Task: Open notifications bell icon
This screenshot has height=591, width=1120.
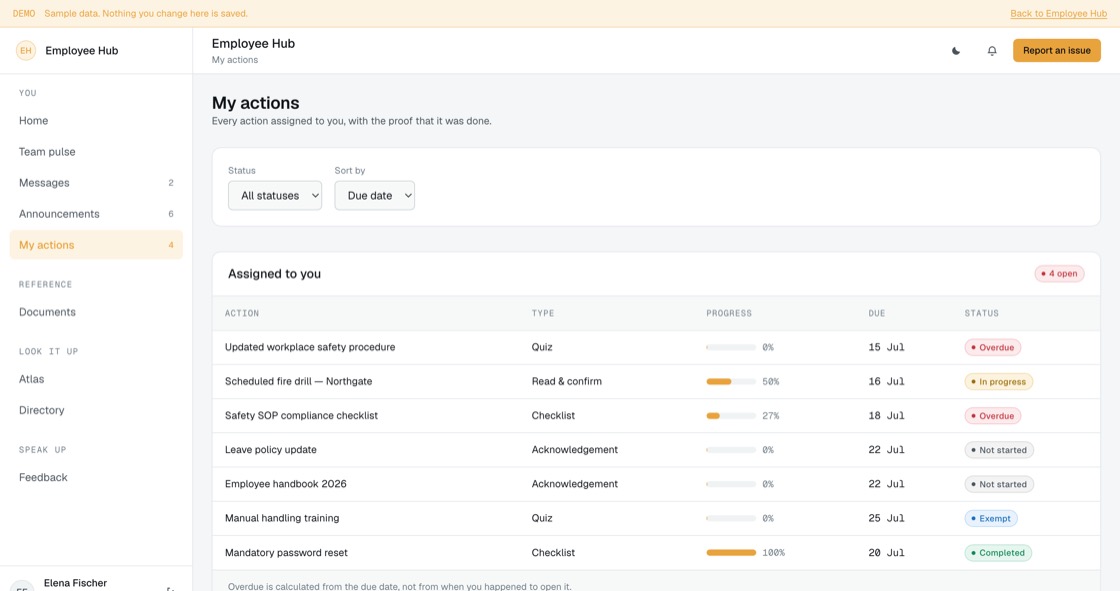Action: pos(991,51)
